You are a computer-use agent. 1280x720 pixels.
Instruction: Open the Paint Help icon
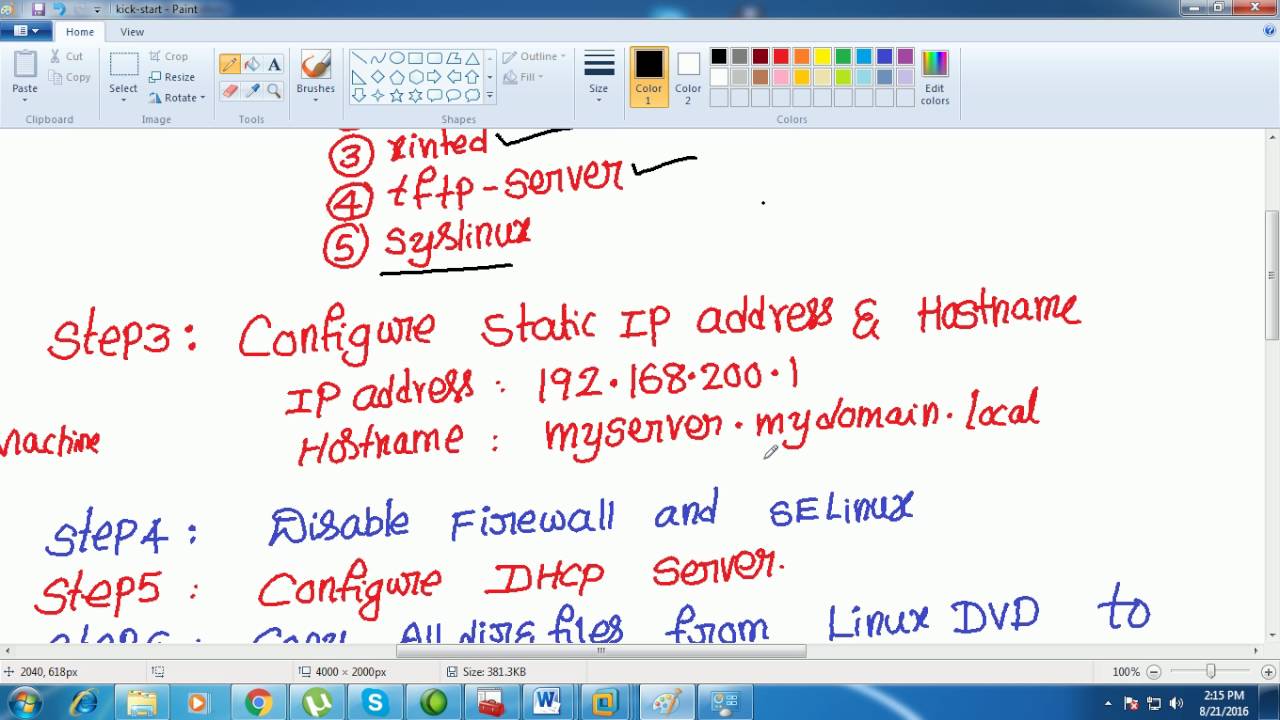(1269, 31)
